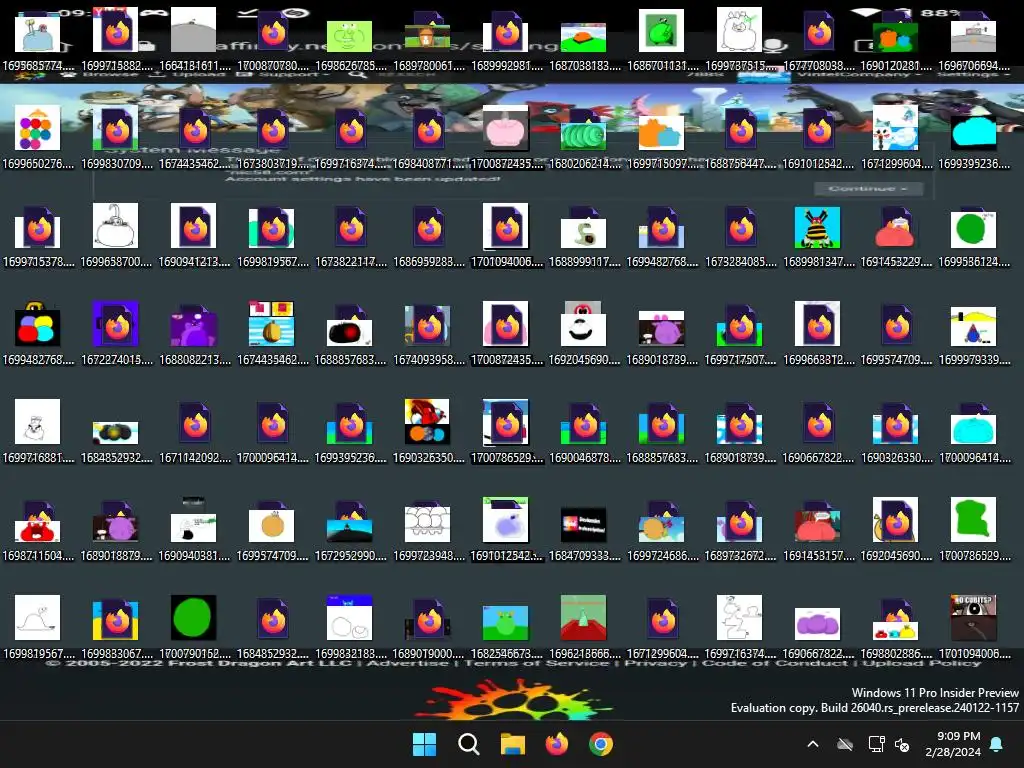Select desktop file 1689018789
The height and width of the screenshot is (768, 1024).
662,334
